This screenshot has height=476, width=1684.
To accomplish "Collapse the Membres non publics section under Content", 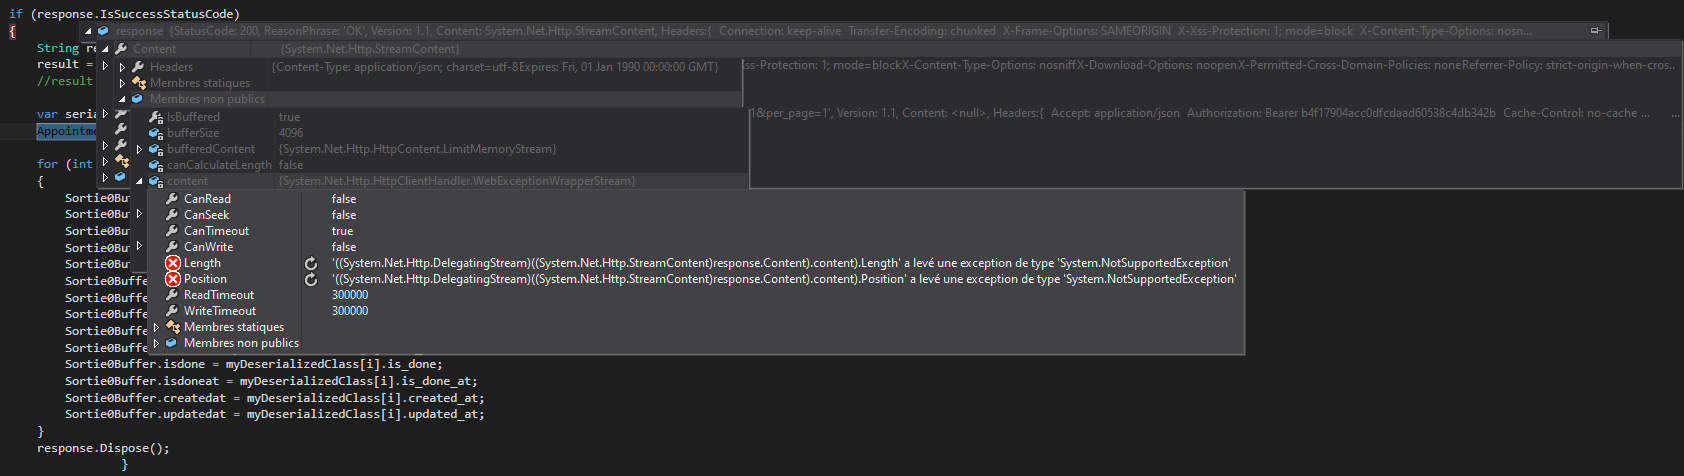I will pyautogui.click(x=122, y=99).
